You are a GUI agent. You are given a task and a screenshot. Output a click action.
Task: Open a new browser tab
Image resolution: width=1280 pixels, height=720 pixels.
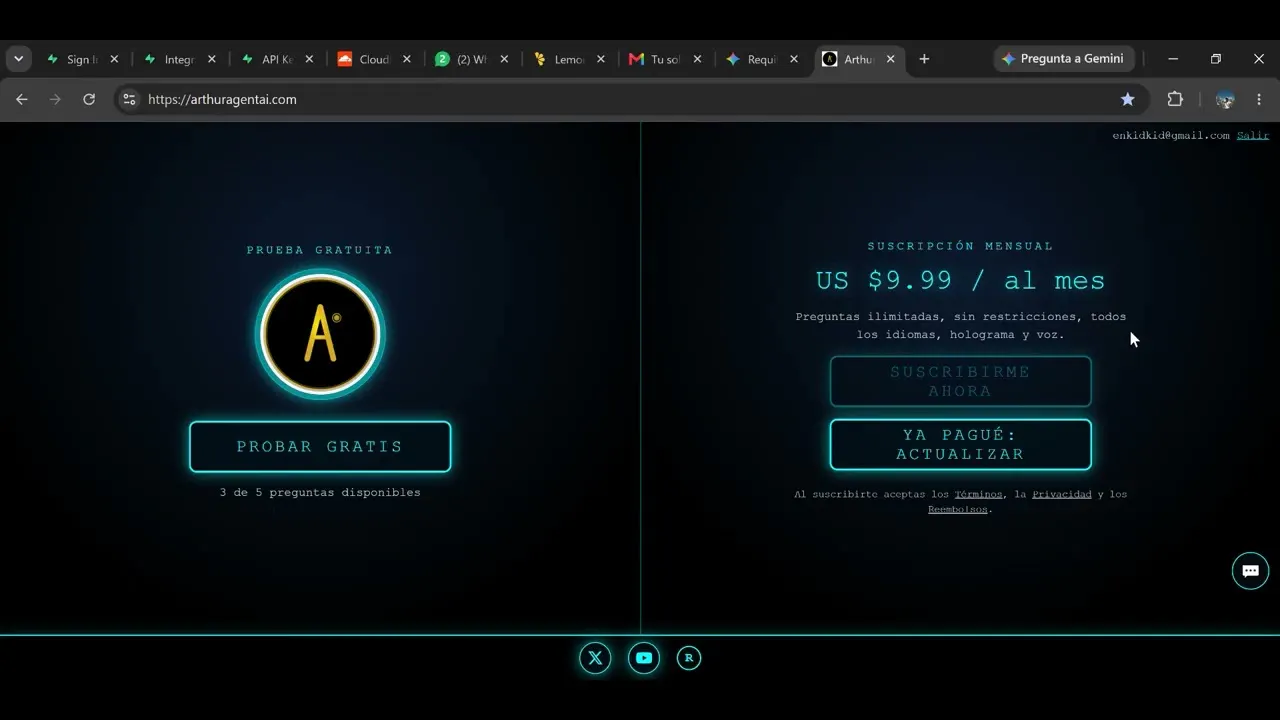(924, 59)
